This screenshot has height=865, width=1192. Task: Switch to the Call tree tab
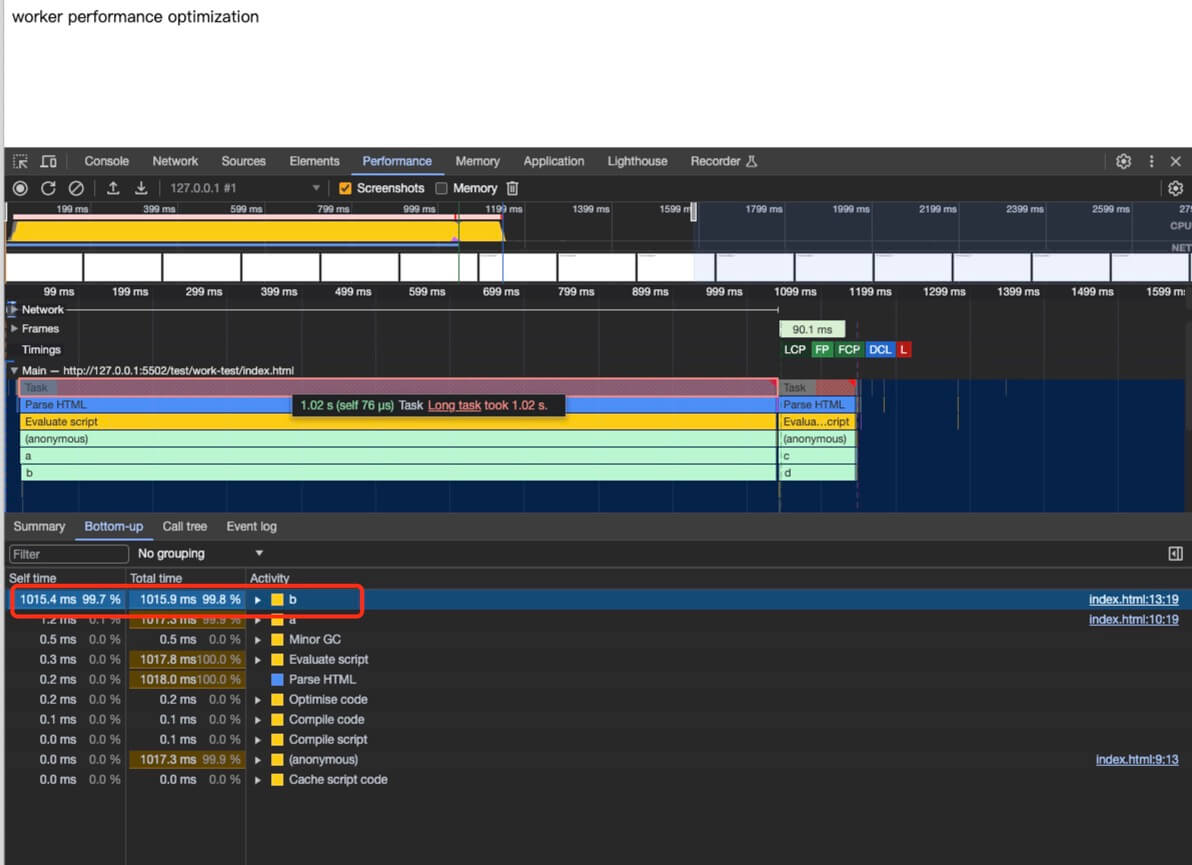point(184,526)
